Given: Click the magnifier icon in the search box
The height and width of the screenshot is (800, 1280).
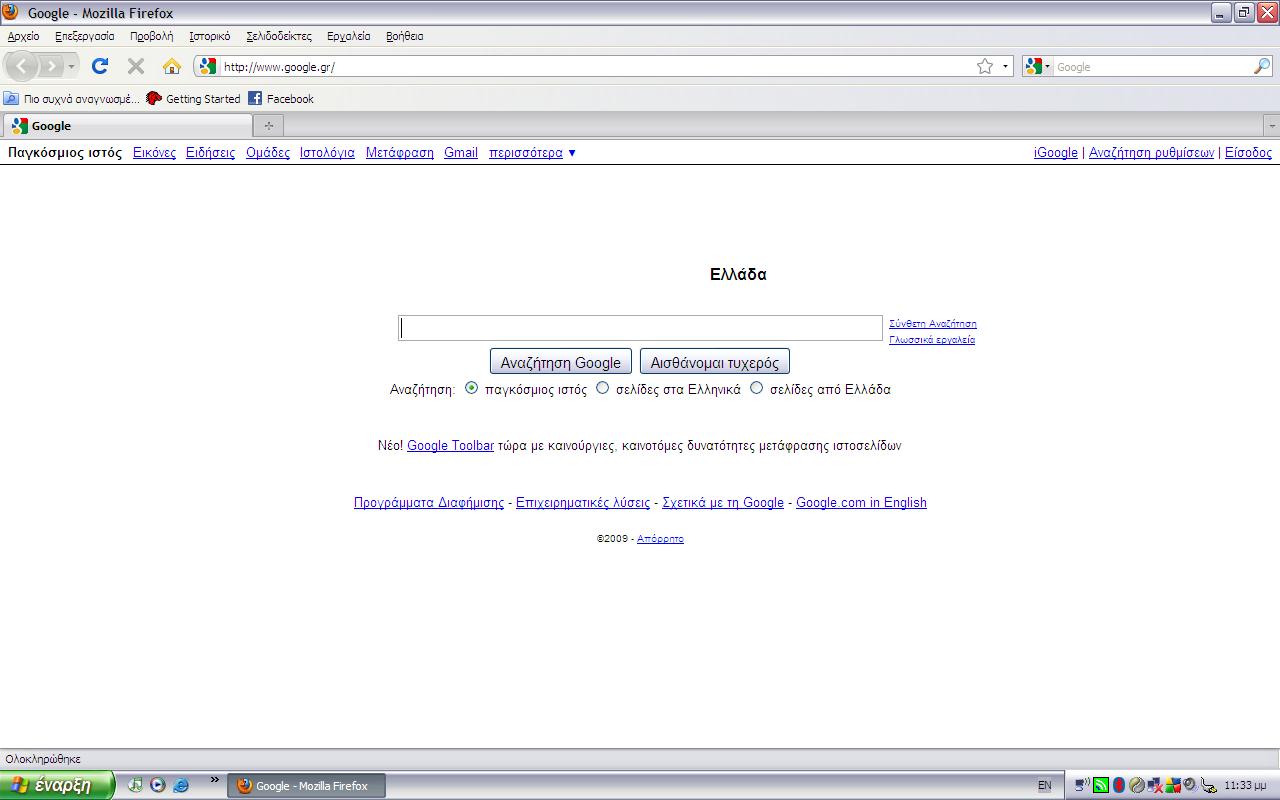Looking at the screenshot, I should pyautogui.click(x=1262, y=66).
